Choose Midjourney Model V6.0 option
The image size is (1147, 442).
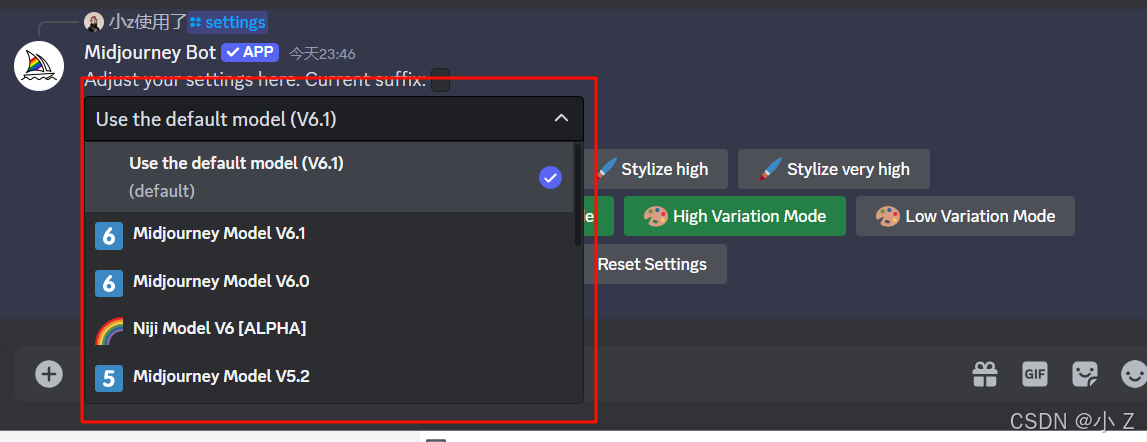pyautogui.click(x=328, y=282)
